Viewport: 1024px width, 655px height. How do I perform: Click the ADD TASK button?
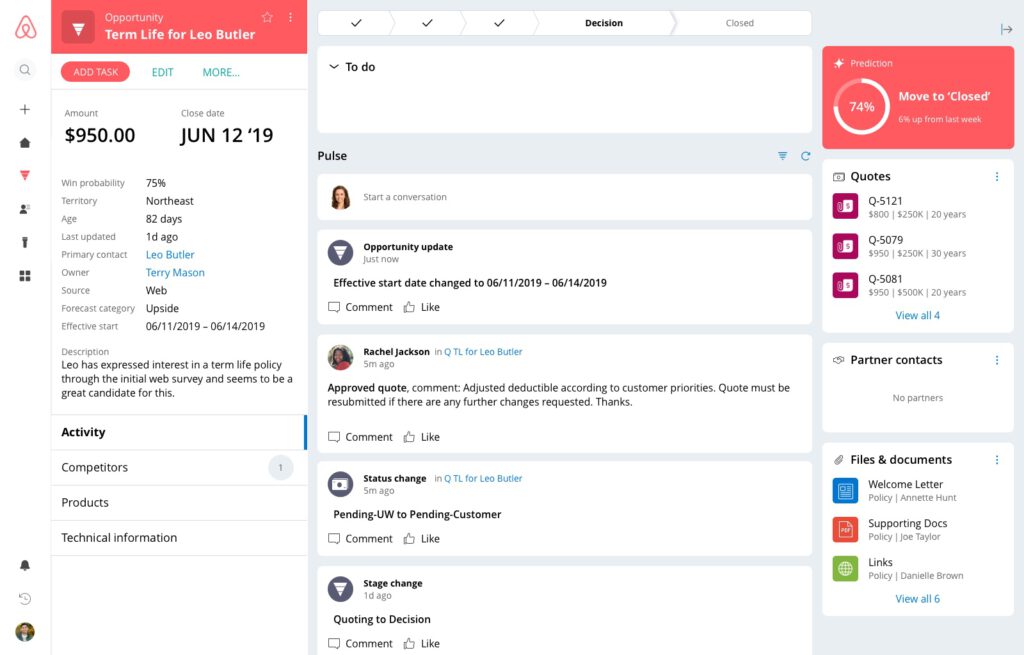click(x=95, y=72)
